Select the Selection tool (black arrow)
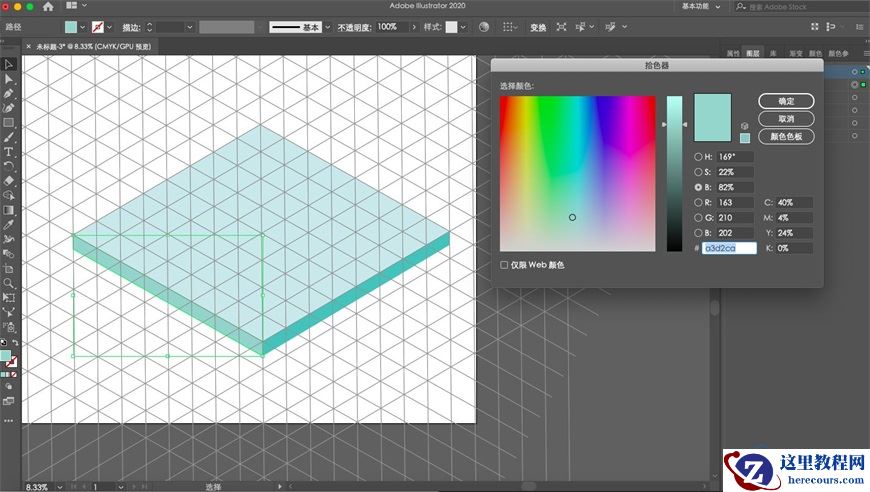The width and height of the screenshot is (870, 492). click(x=8, y=64)
